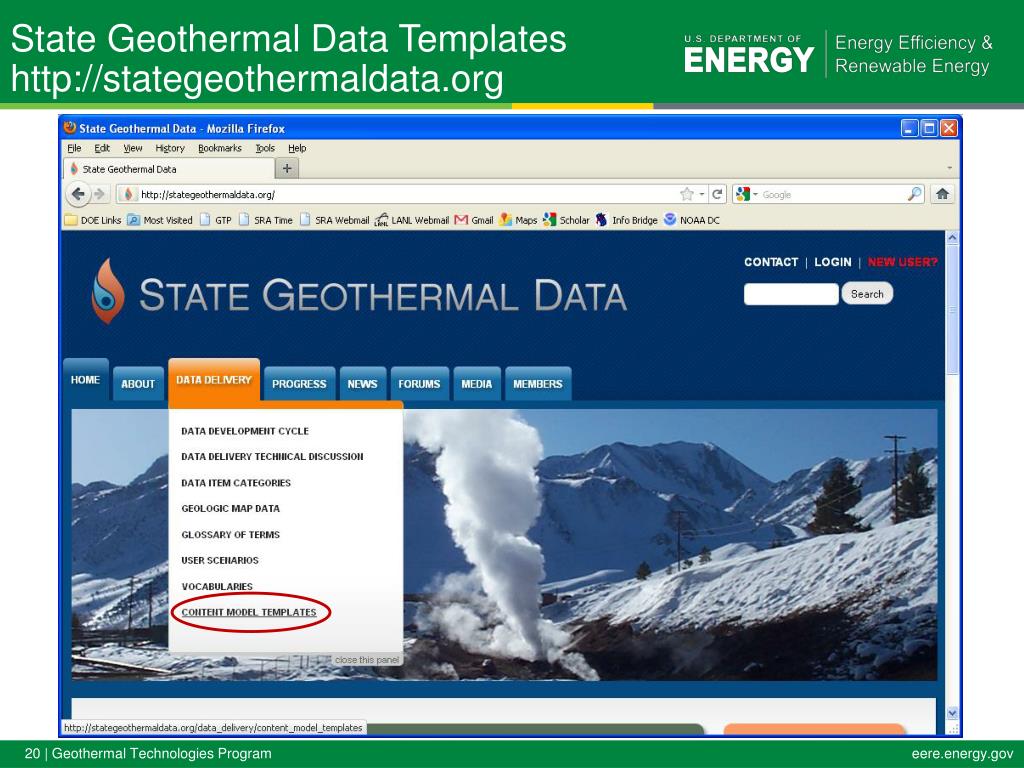Open the tab list dropdown arrow
The height and width of the screenshot is (768, 1024).
pyautogui.click(x=949, y=168)
